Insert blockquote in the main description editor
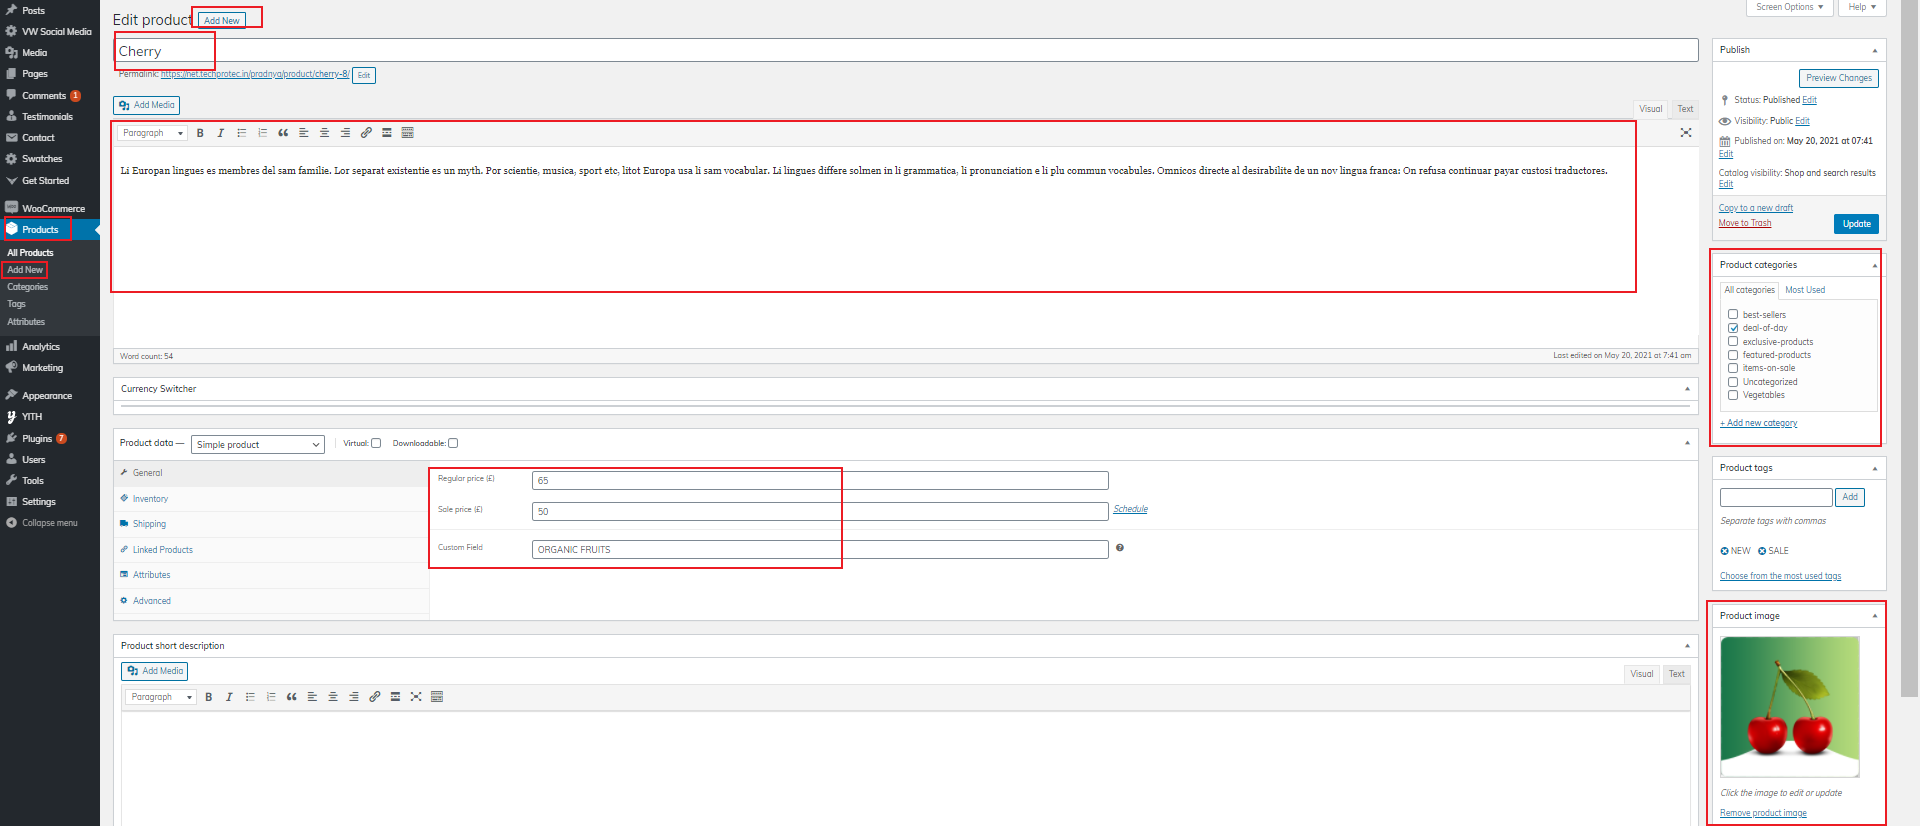Viewport: 1920px width, 826px height. coord(283,133)
